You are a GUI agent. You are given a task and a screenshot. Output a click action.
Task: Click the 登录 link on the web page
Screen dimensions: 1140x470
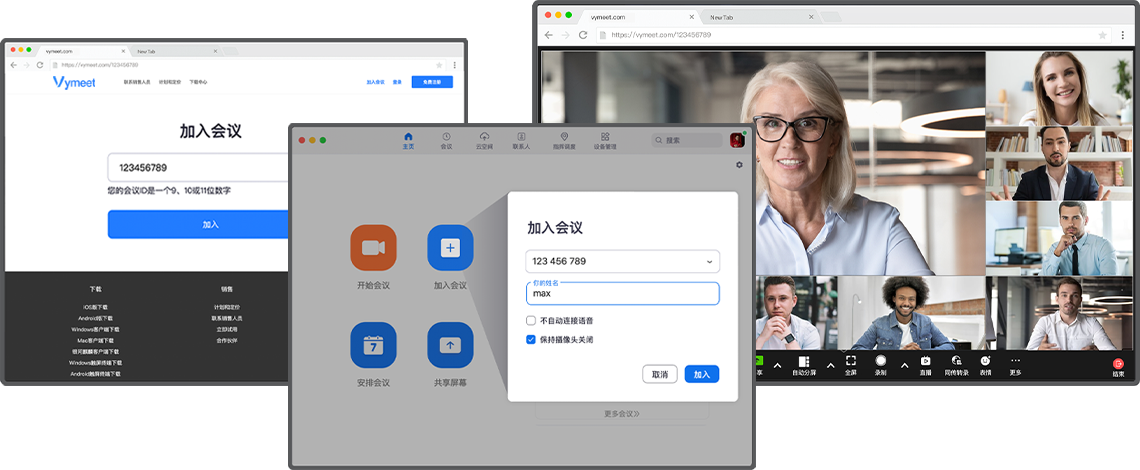point(398,82)
